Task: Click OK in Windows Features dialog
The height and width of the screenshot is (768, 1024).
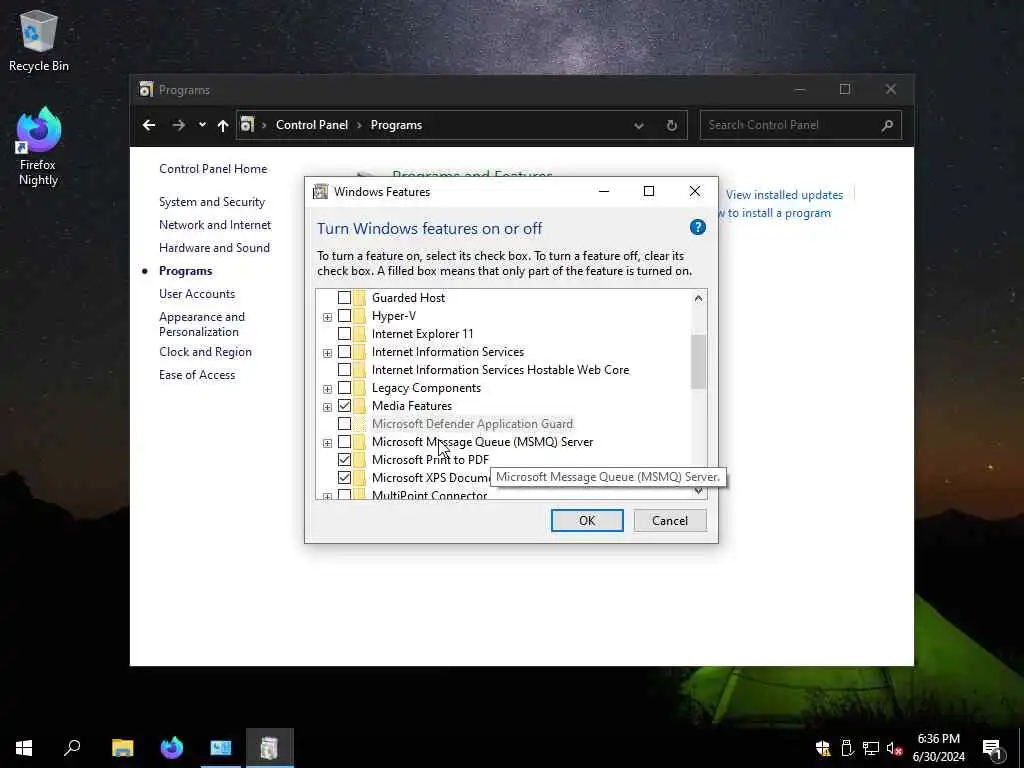Action: (x=587, y=520)
